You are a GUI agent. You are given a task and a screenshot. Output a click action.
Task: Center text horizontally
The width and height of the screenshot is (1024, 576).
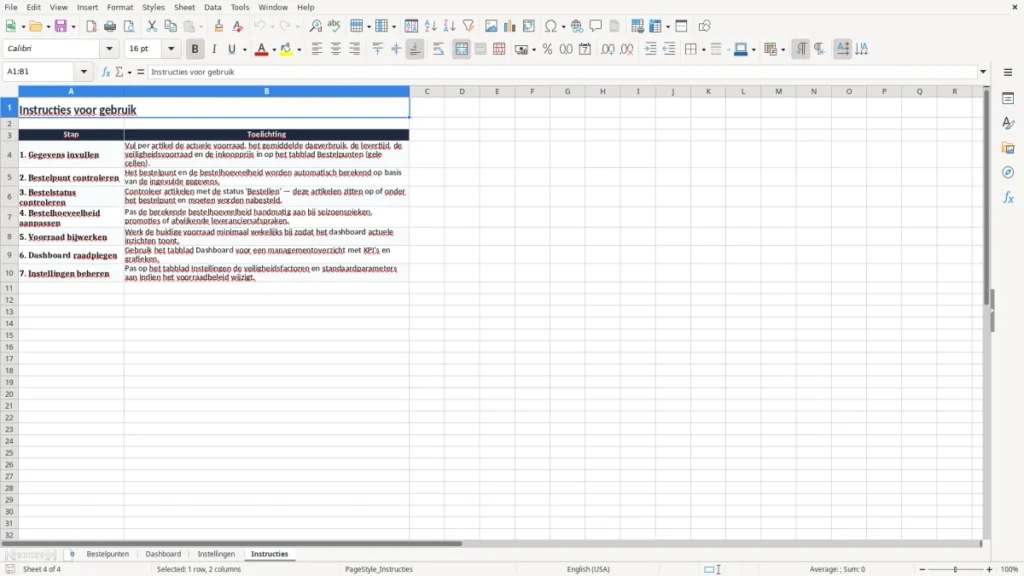pos(336,49)
